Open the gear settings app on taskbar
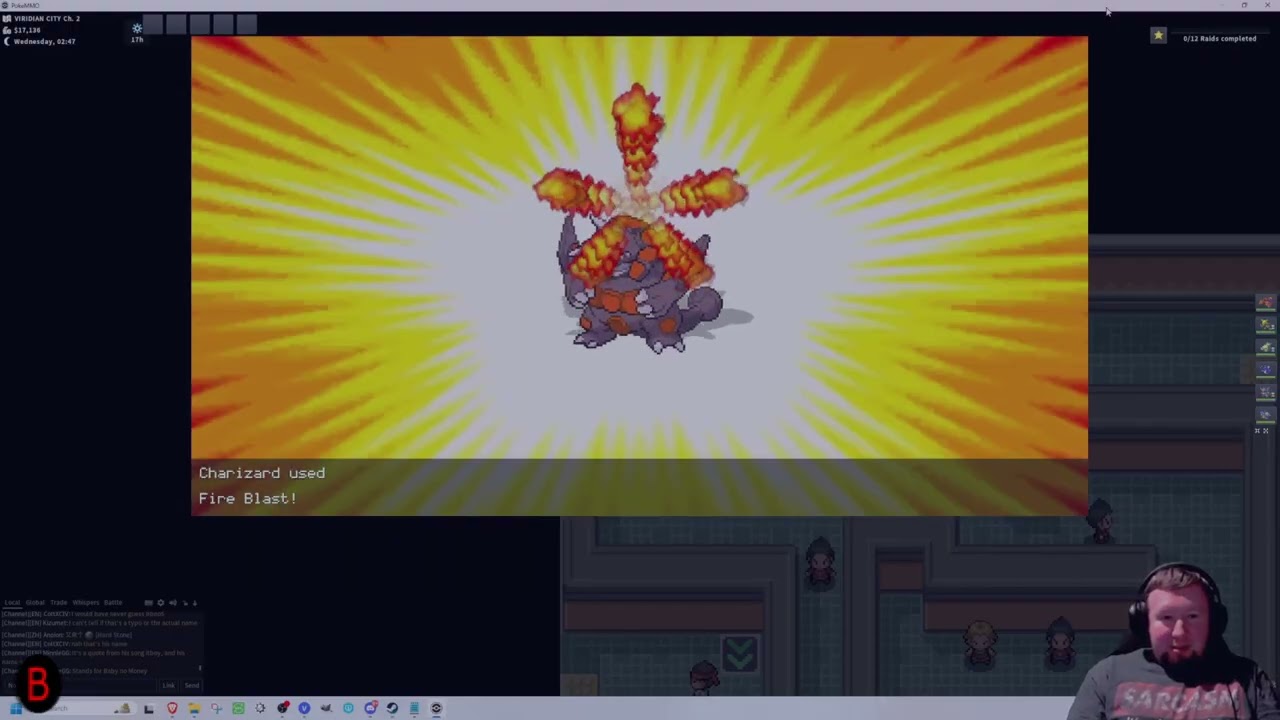Viewport: 1280px width, 720px height. coord(260,708)
